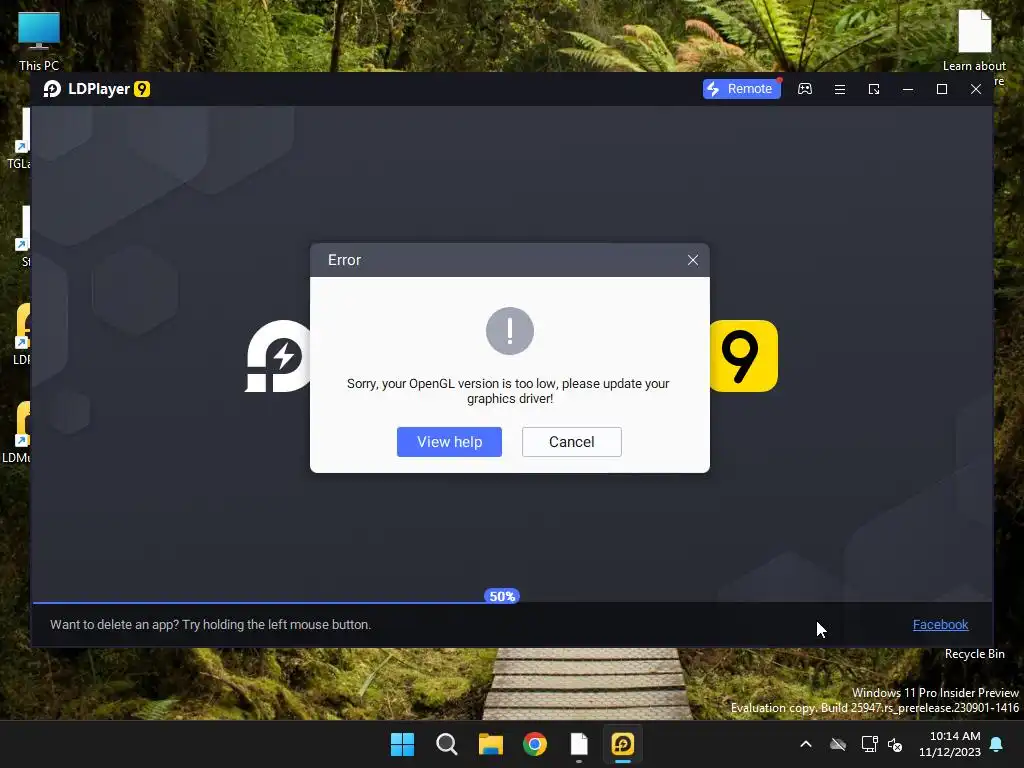Screen dimensions: 1024x768
Task: Open the LDPlayer hamburger menu
Action: click(x=840, y=89)
